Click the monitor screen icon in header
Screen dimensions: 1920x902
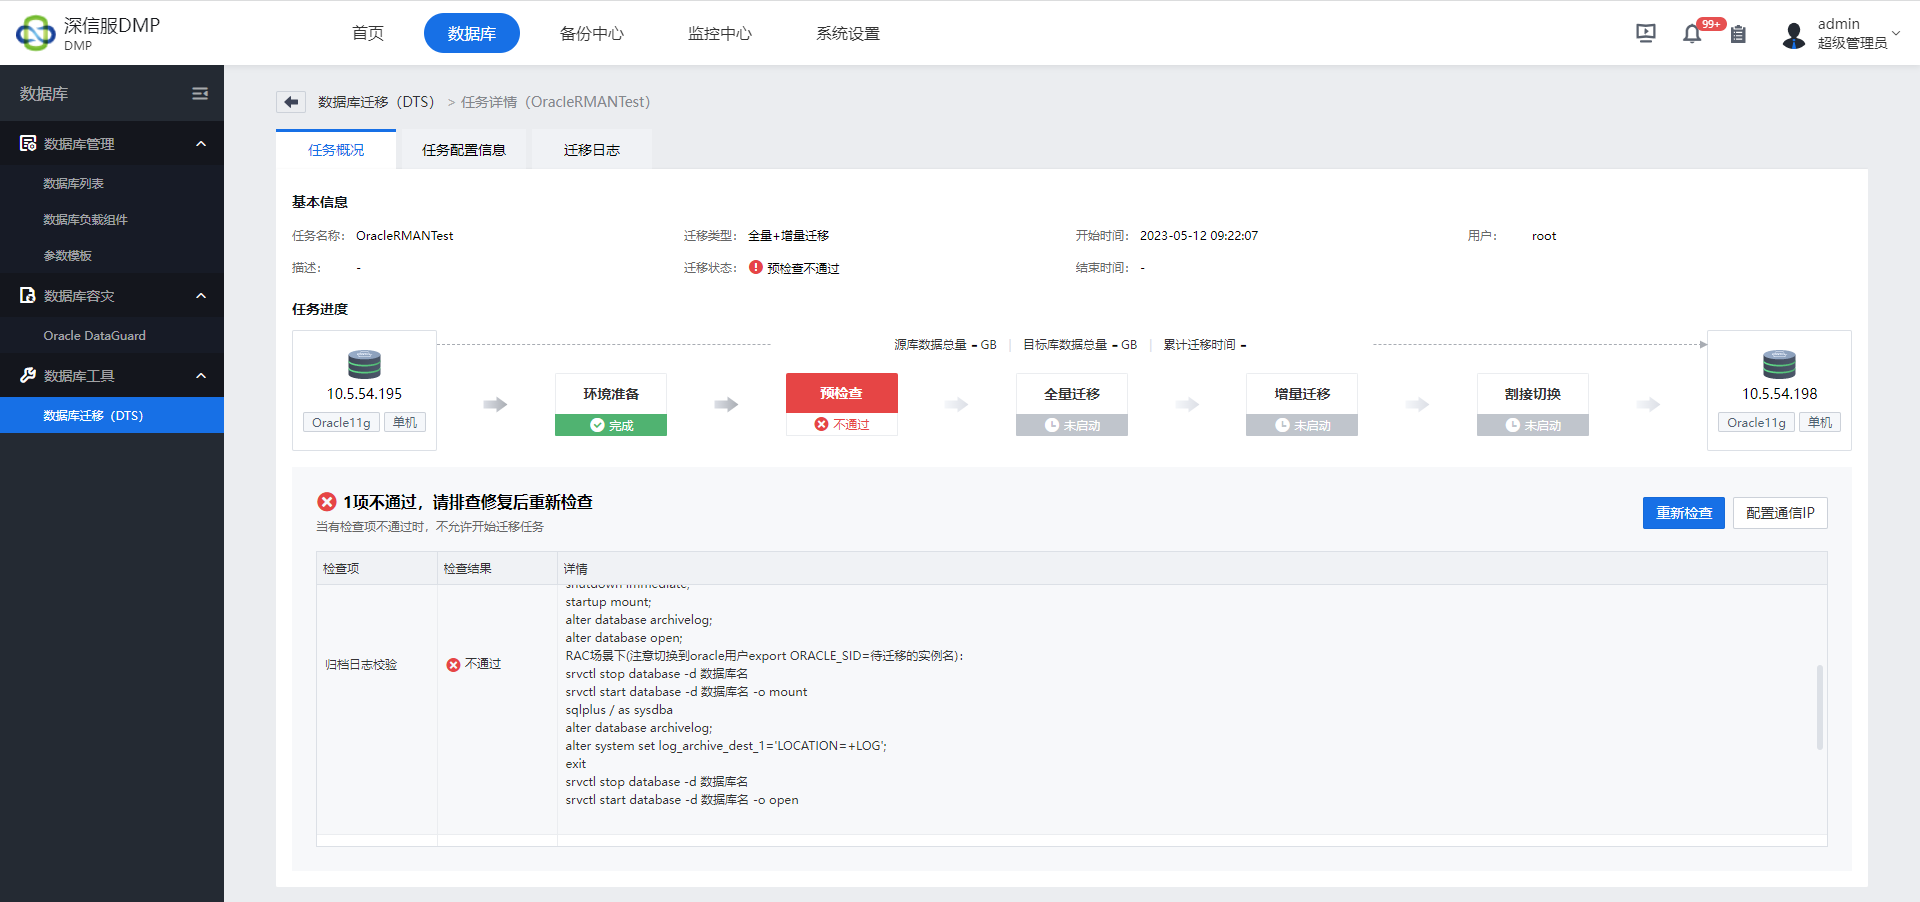pos(1646,34)
